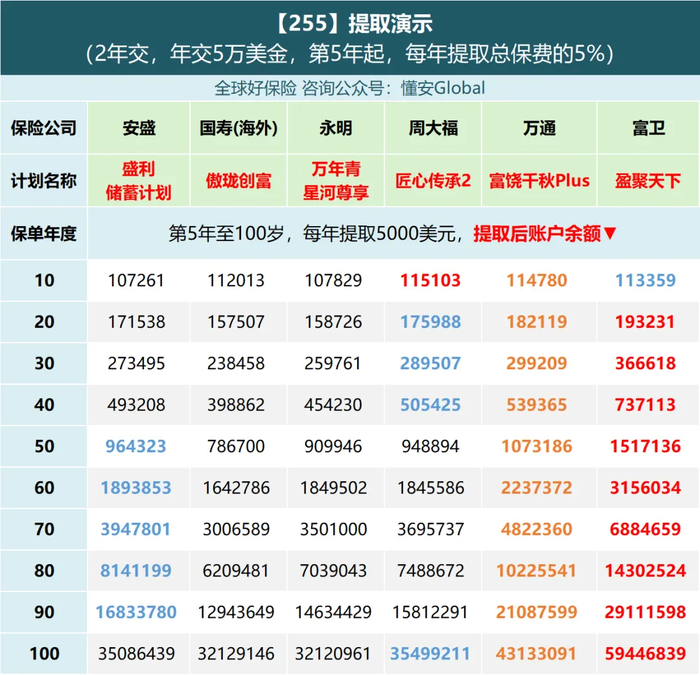Select the 保险公司 row header
The image size is (700, 675).
[x=44, y=128]
